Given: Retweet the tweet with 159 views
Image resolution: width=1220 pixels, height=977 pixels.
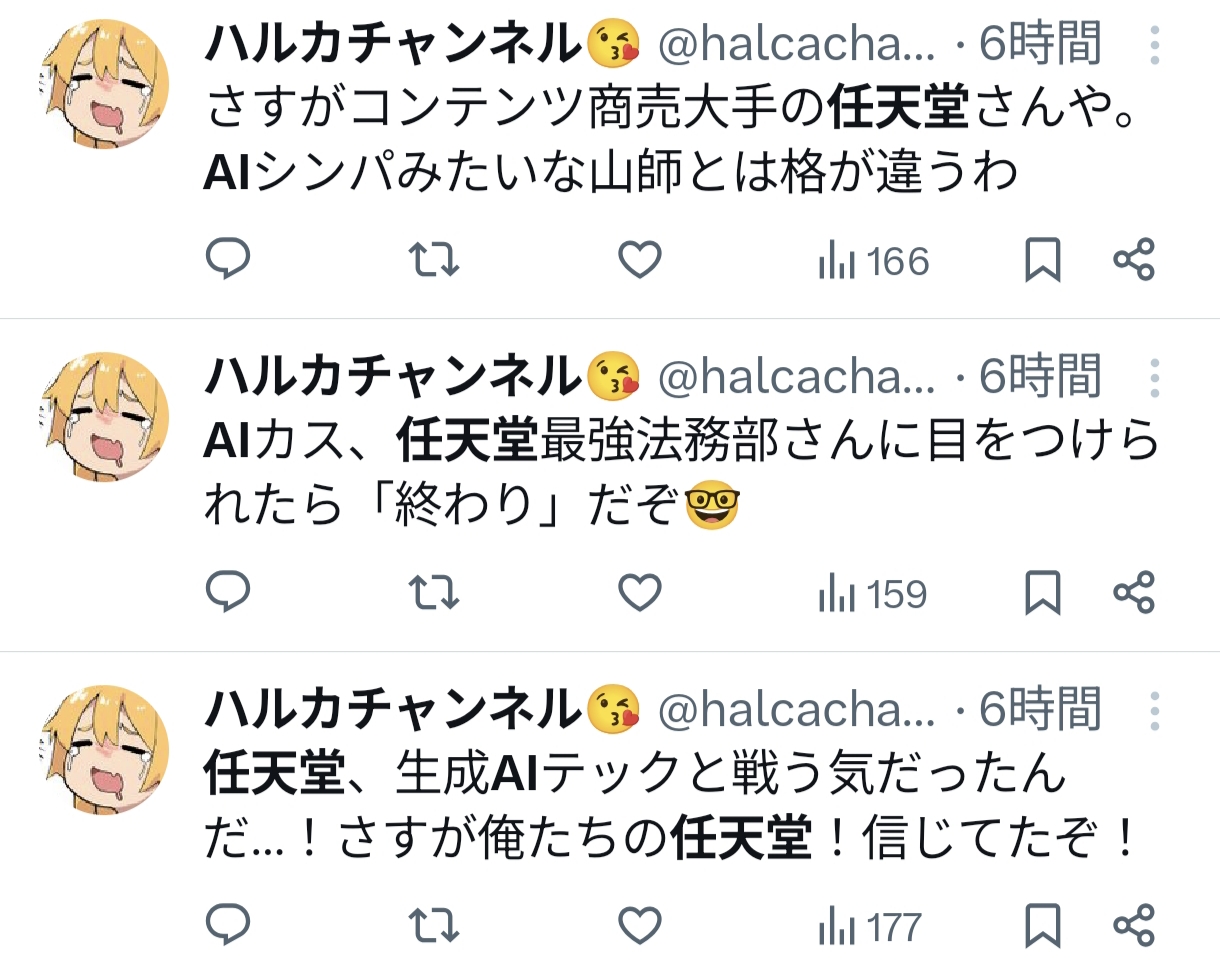Looking at the screenshot, I should click(x=435, y=593).
